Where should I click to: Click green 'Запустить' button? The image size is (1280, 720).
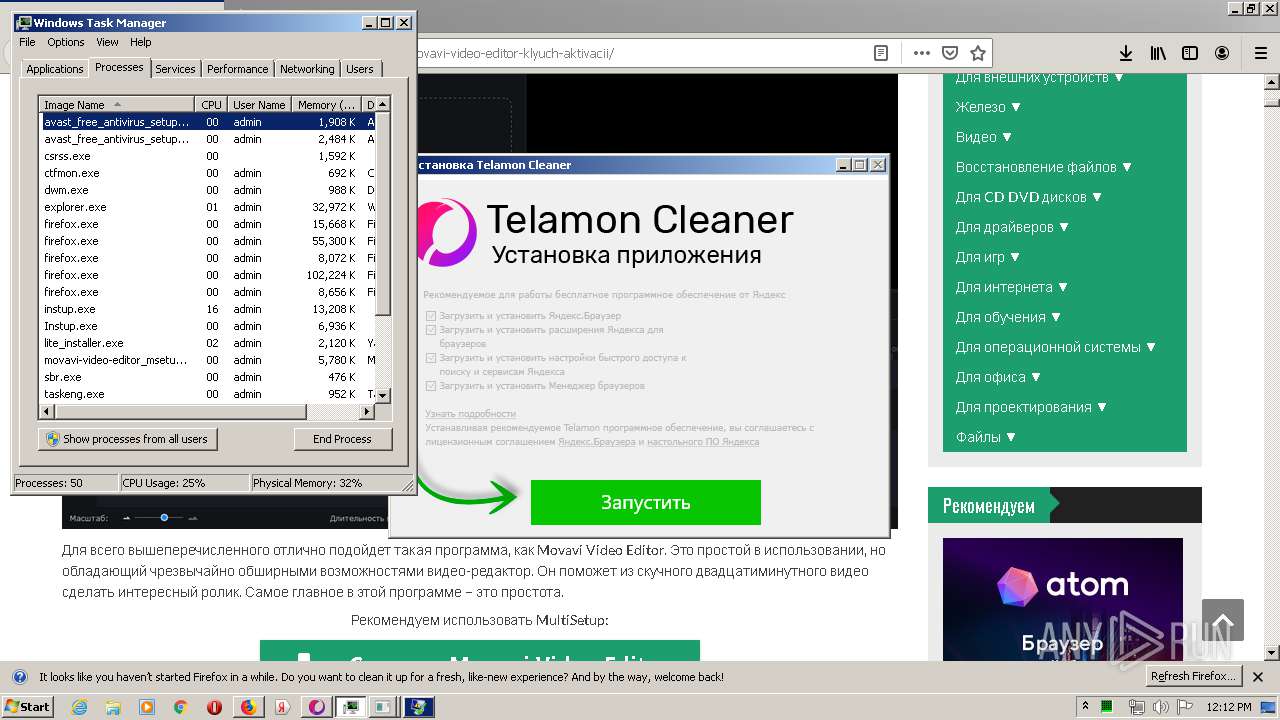645,502
